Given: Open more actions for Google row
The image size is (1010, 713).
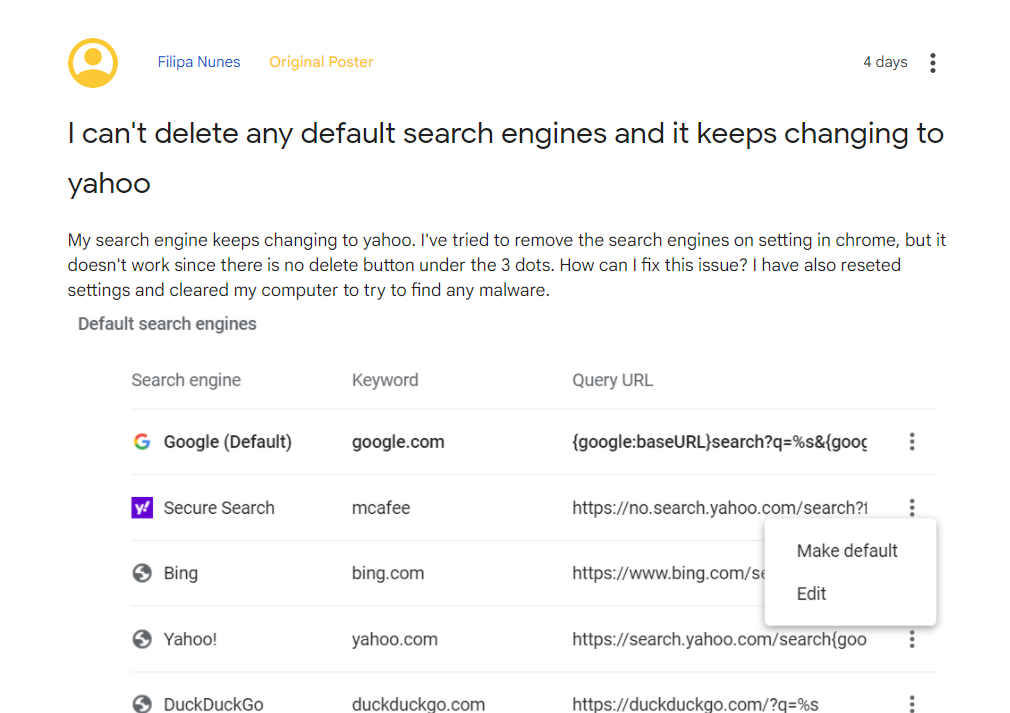Looking at the screenshot, I should click(x=911, y=441).
